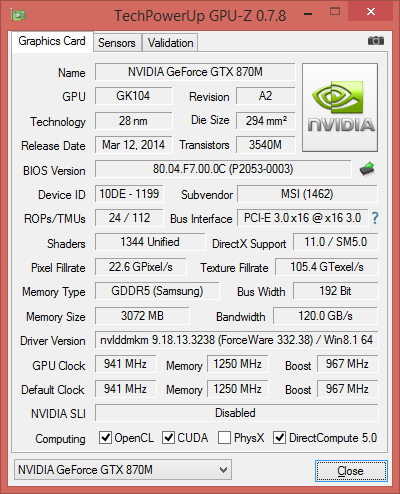
Task: Click the Default Clock row Memory 1250 MHz field
Action: tap(238, 389)
